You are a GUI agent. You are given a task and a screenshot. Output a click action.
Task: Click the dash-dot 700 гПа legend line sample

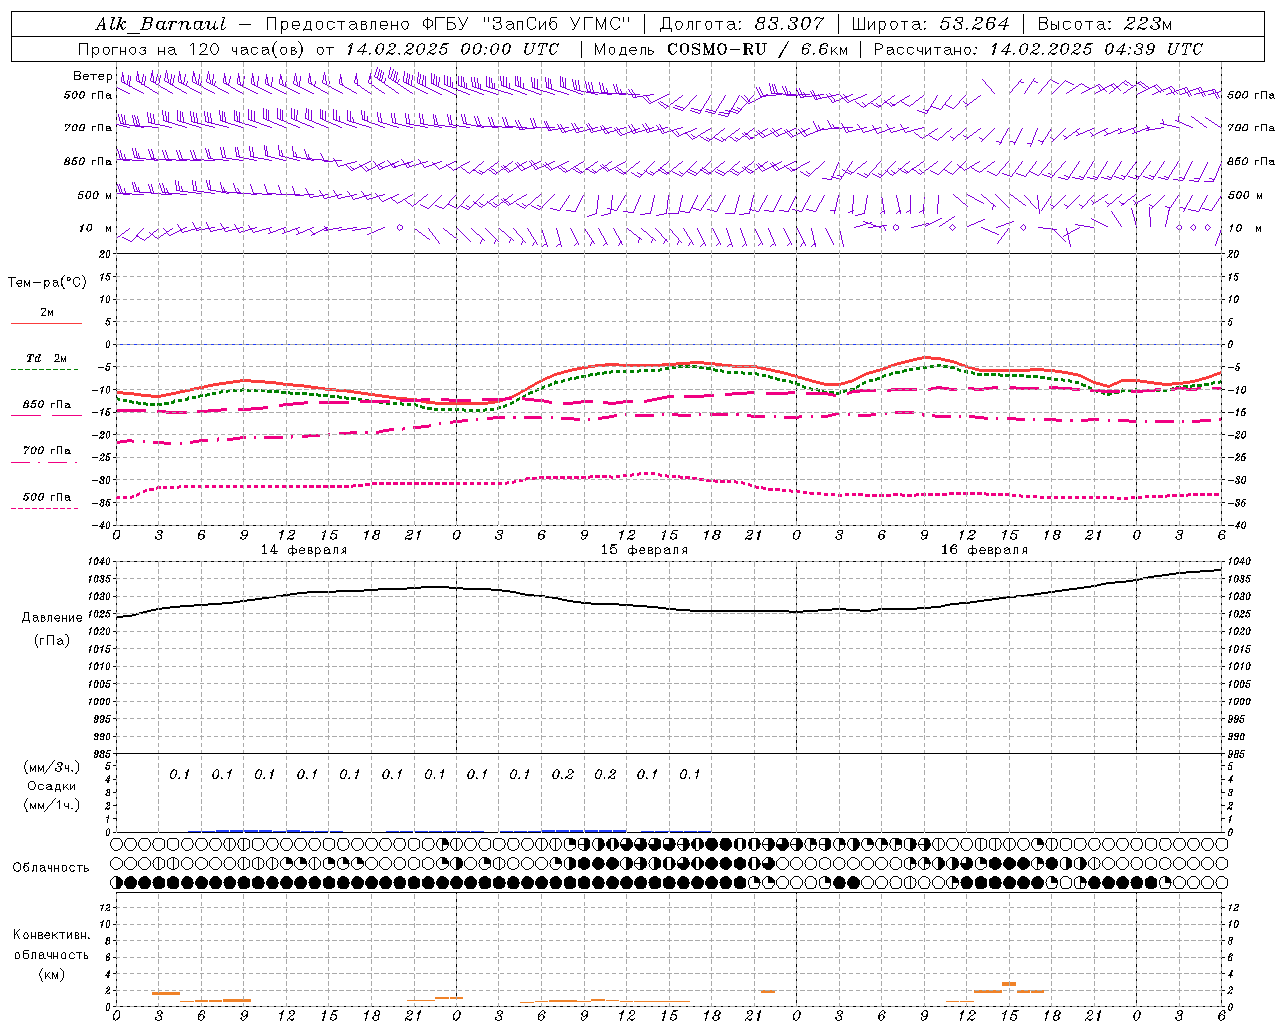46,463
